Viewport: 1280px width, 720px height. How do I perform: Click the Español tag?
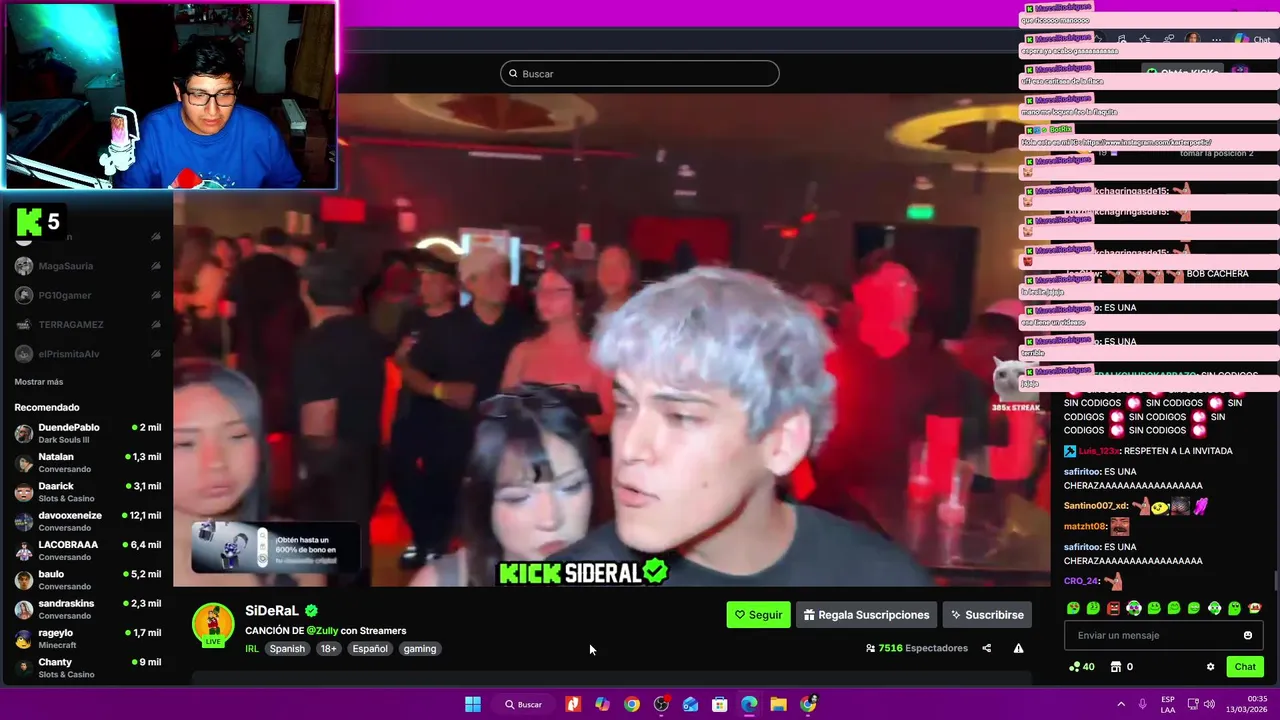click(370, 649)
